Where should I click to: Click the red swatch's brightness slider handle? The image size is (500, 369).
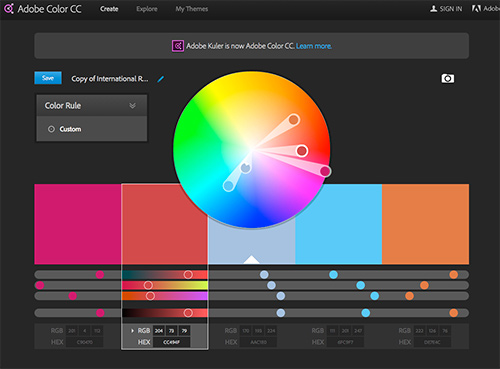click(188, 313)
